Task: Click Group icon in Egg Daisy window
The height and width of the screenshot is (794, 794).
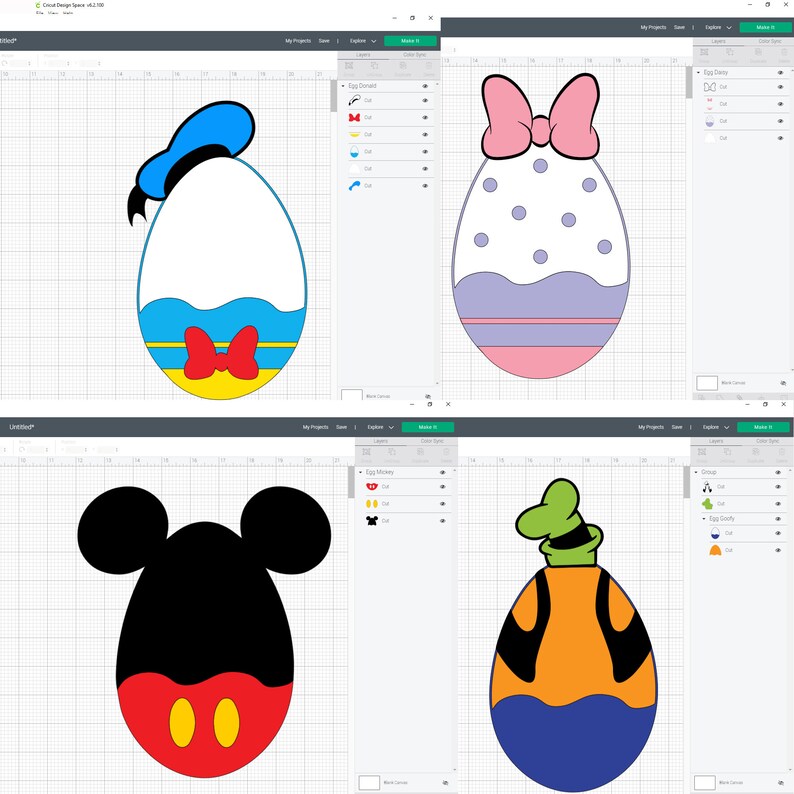Action: 704,53
